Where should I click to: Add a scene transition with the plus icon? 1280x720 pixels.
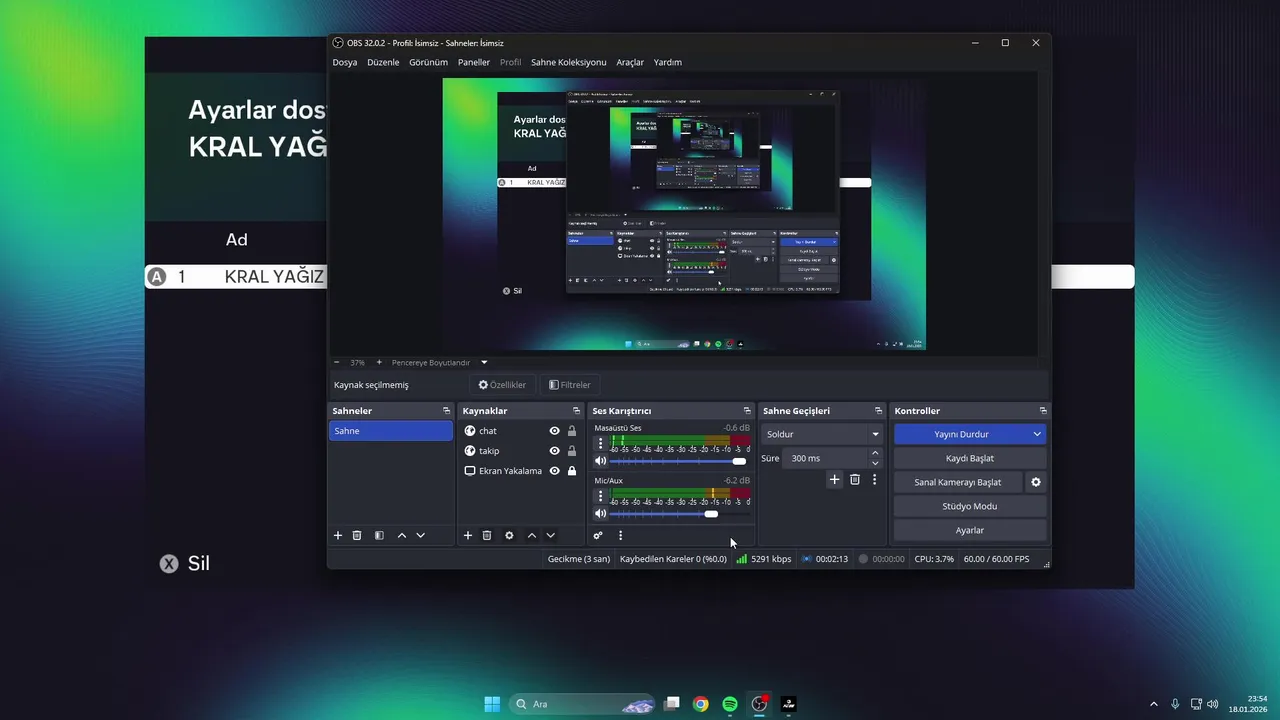pos(835,480)
